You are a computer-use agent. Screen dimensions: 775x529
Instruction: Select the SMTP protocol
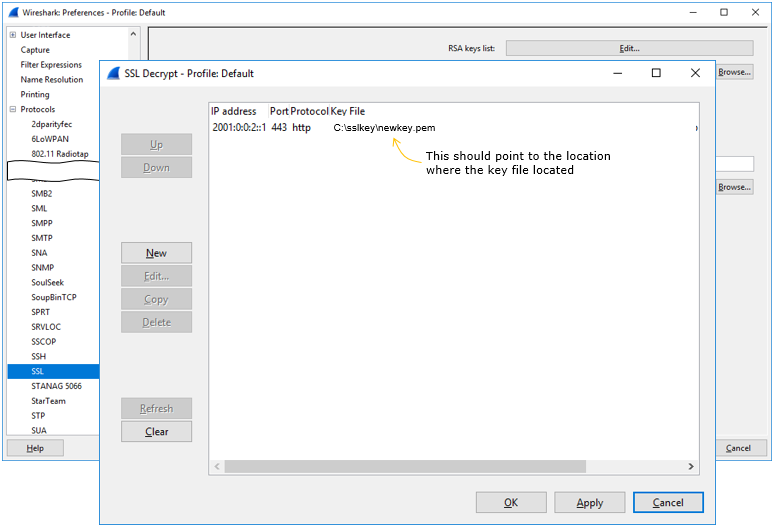42,238
